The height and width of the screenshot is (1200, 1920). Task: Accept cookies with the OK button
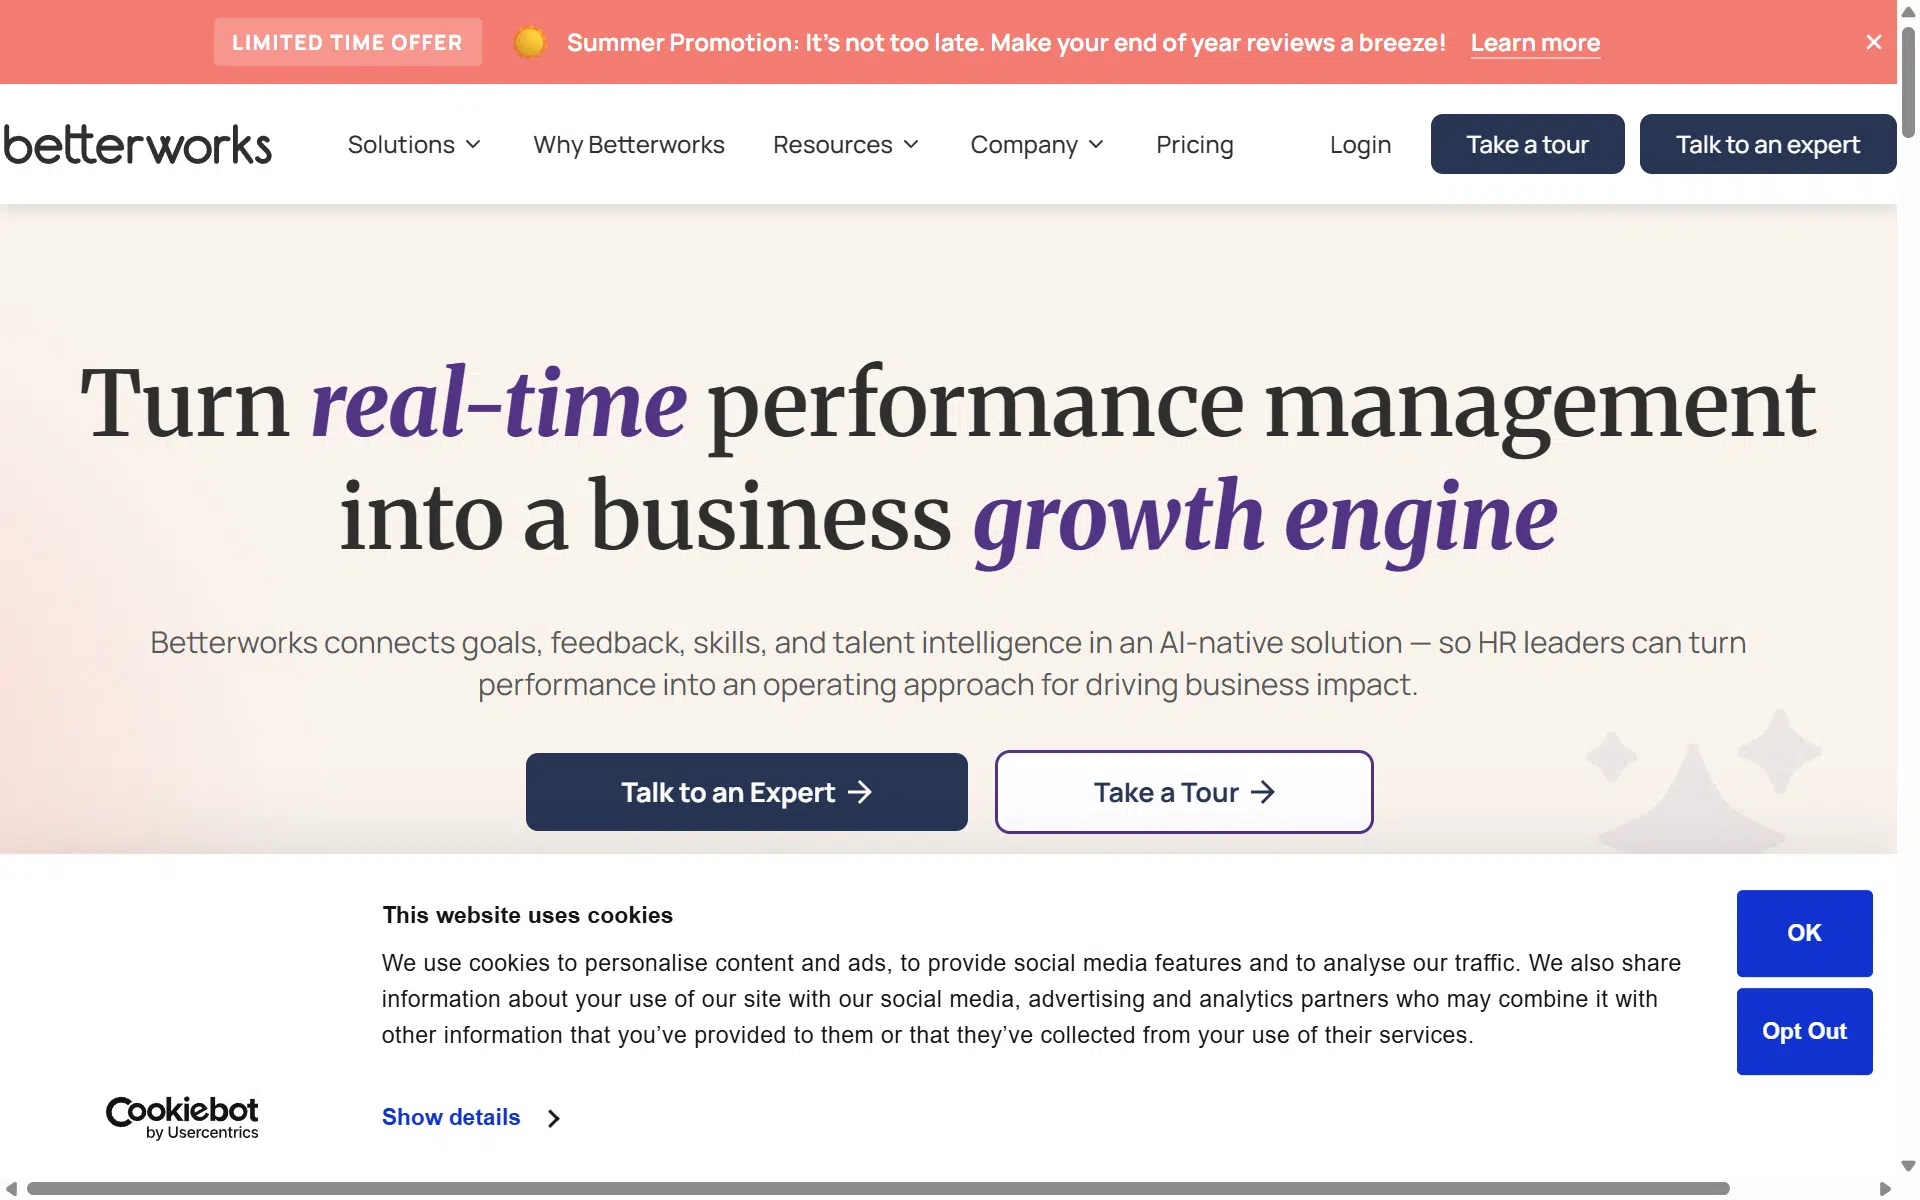click(1804, 933)
